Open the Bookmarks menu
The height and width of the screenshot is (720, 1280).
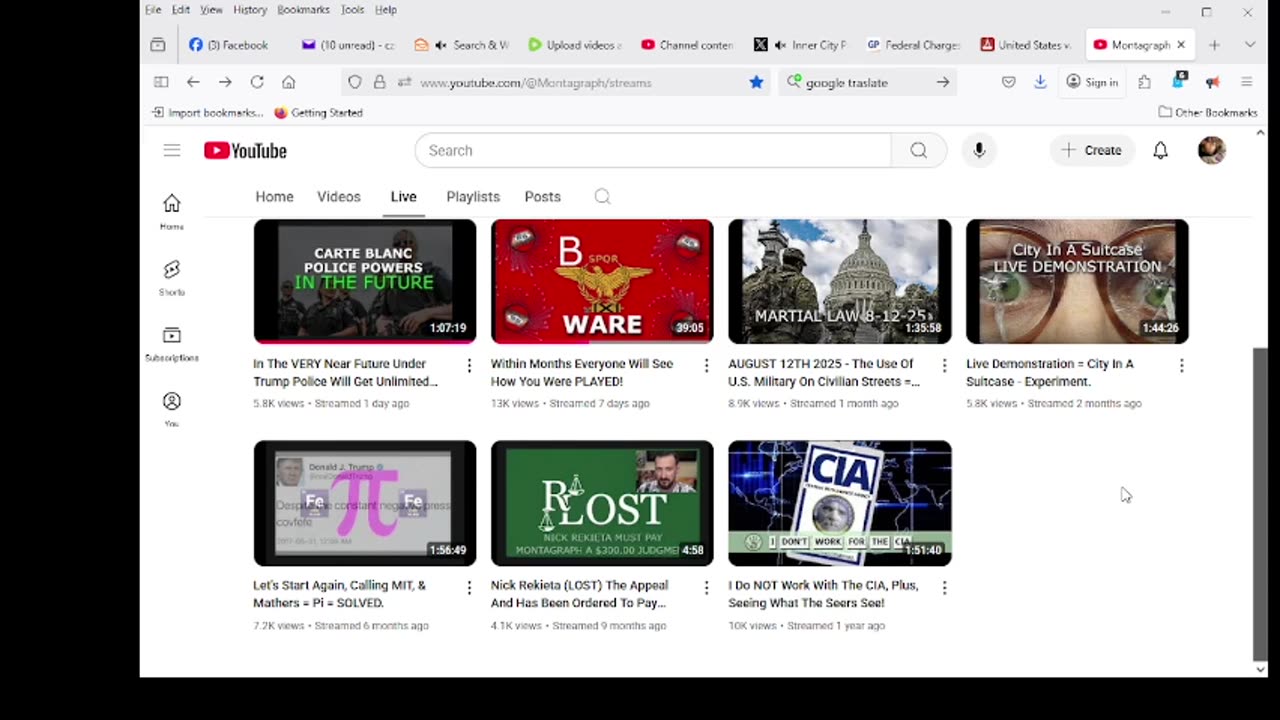coord(303,10)
